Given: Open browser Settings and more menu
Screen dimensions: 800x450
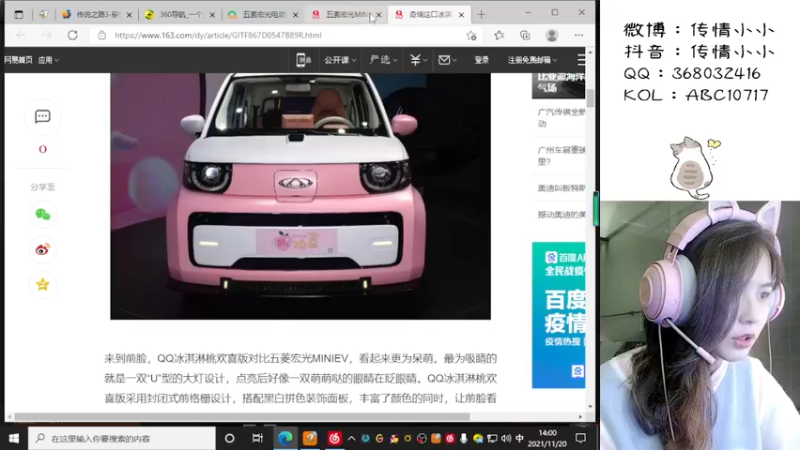Looking at the screenshot, I should click(x=578, y=35).
